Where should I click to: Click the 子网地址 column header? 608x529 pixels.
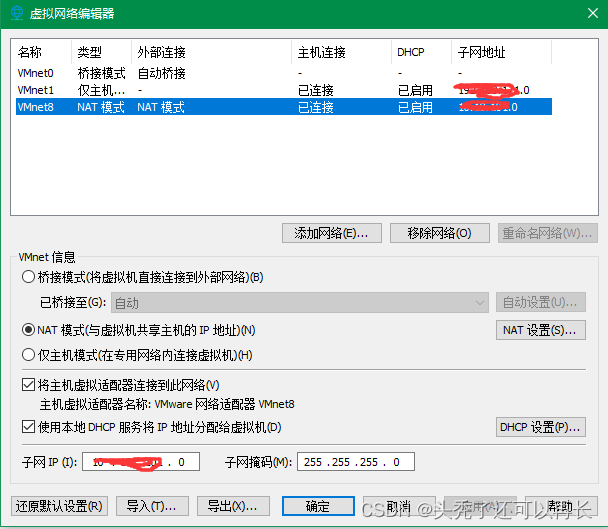pos(501,52)
